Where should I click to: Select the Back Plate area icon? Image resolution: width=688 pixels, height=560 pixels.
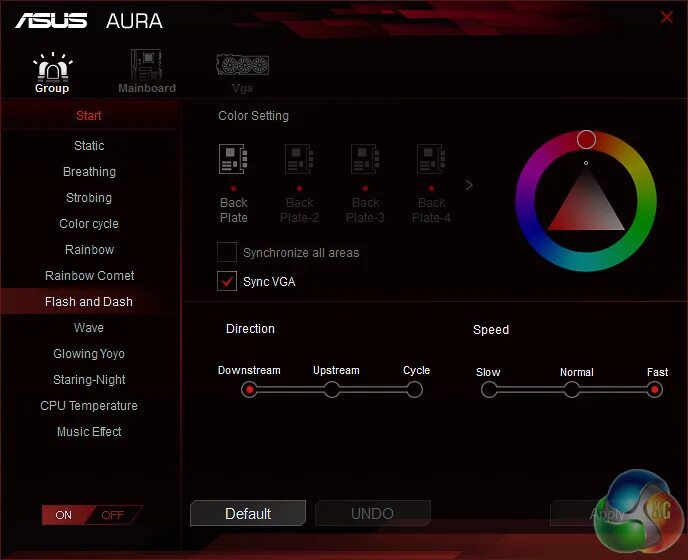click(x=233, y=159)
